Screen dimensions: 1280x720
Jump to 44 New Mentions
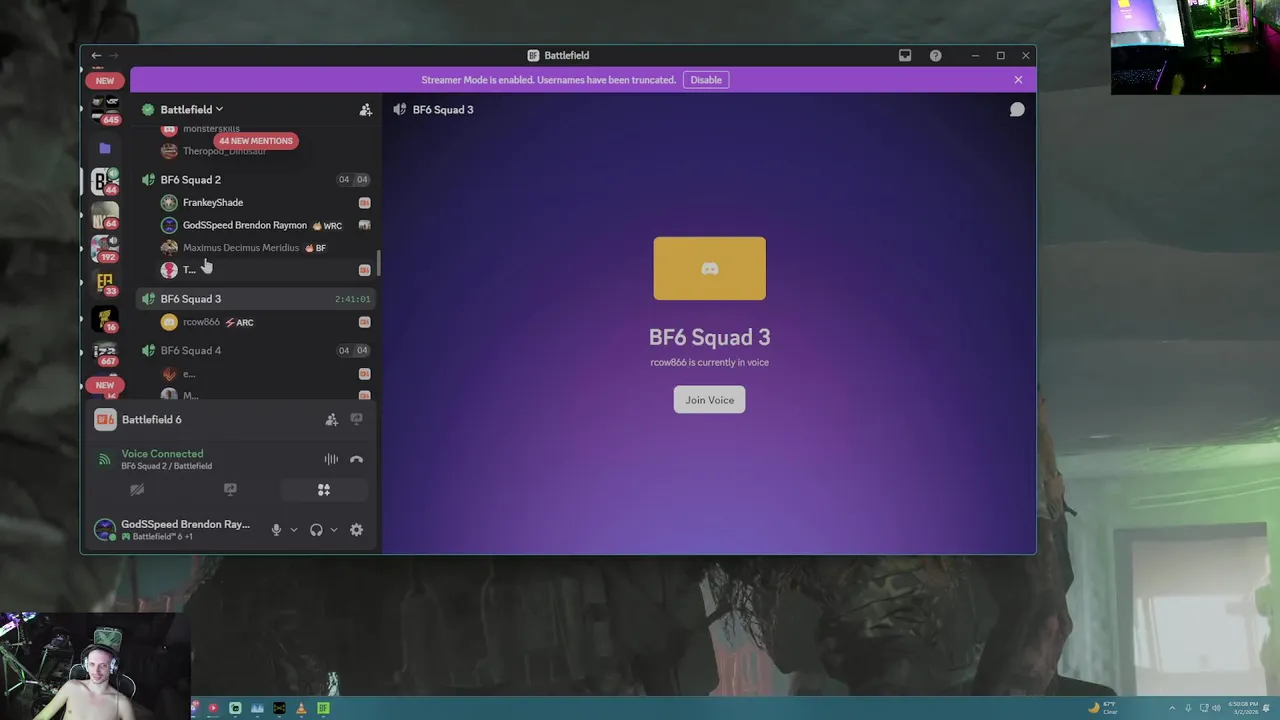[x=256, y=141]
